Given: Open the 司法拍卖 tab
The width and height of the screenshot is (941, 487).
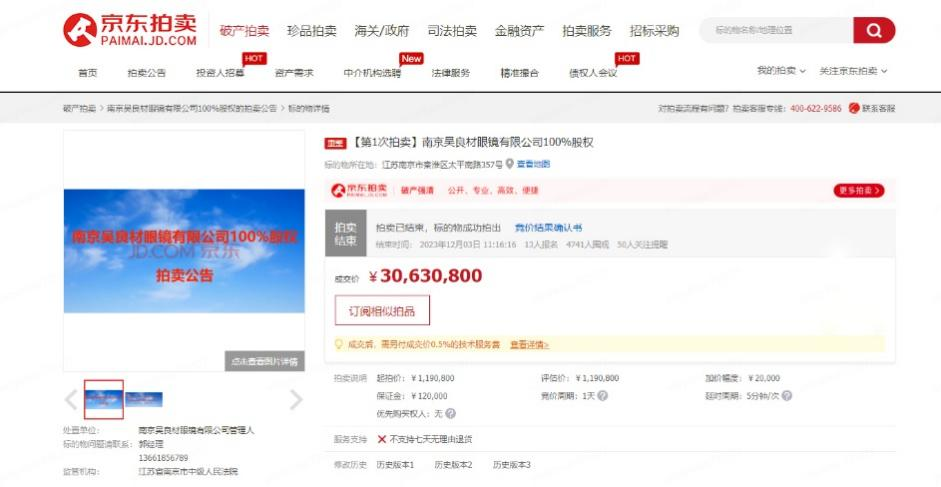Looking at the screenshot, I should click(451, 31).
